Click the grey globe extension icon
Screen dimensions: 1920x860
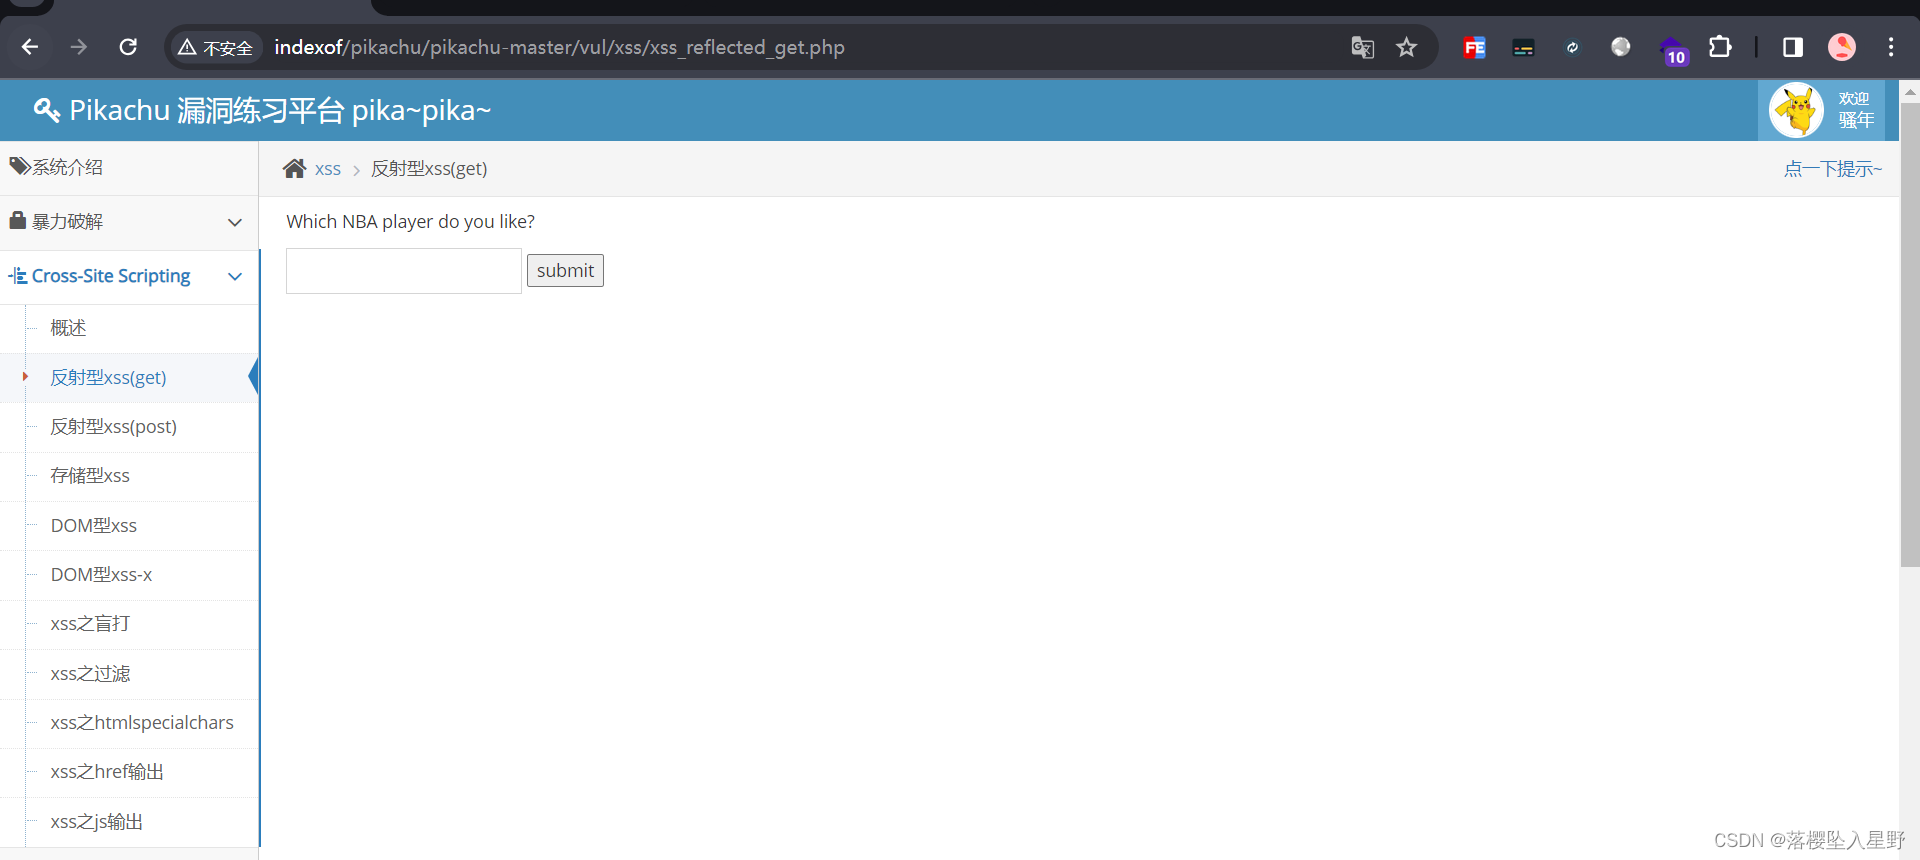[1621, 47]
